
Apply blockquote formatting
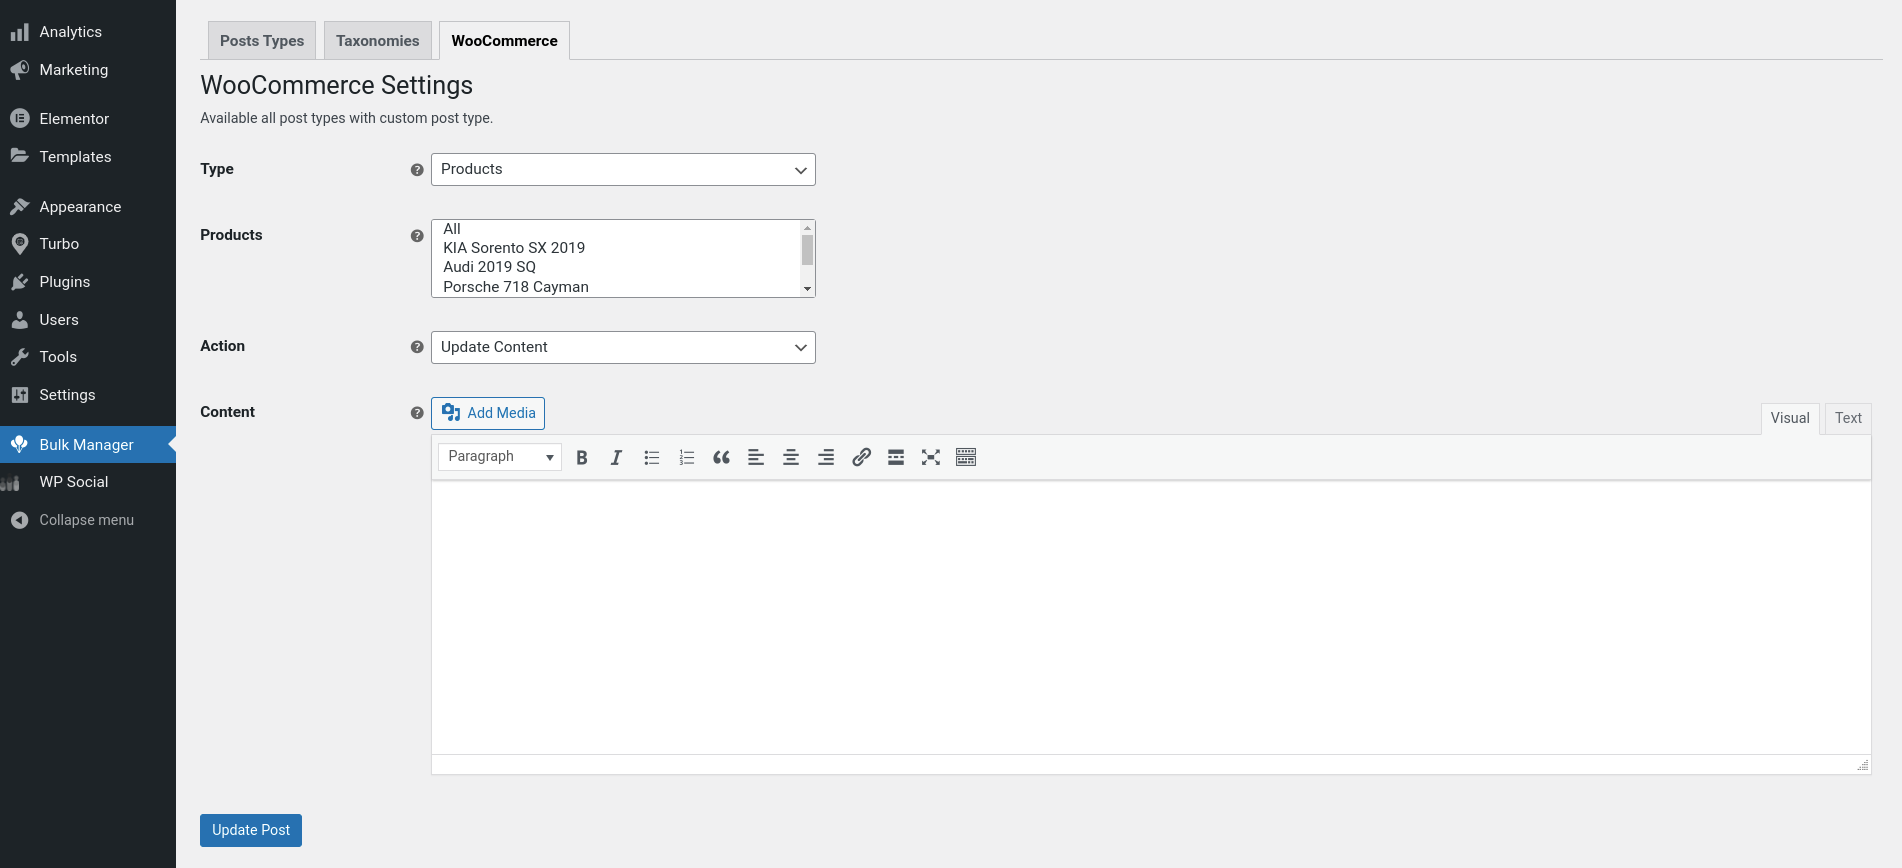coord(721,457)
